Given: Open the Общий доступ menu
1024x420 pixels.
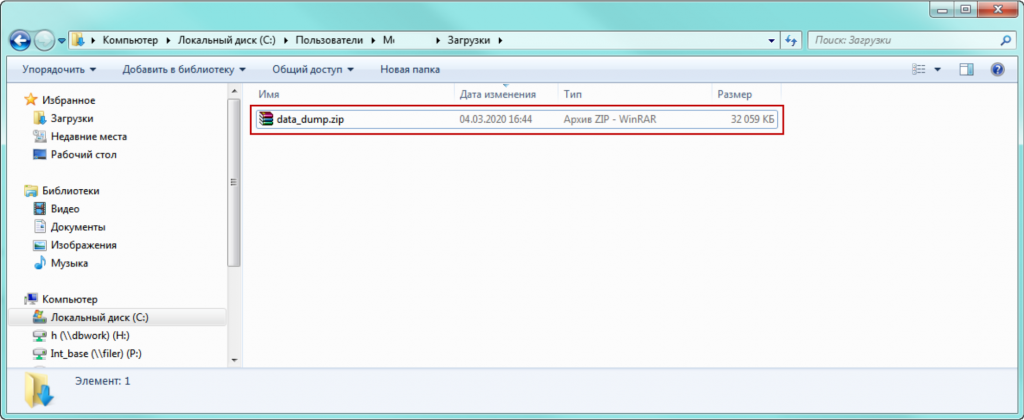Looking at the screenshot, I should 313,70.
